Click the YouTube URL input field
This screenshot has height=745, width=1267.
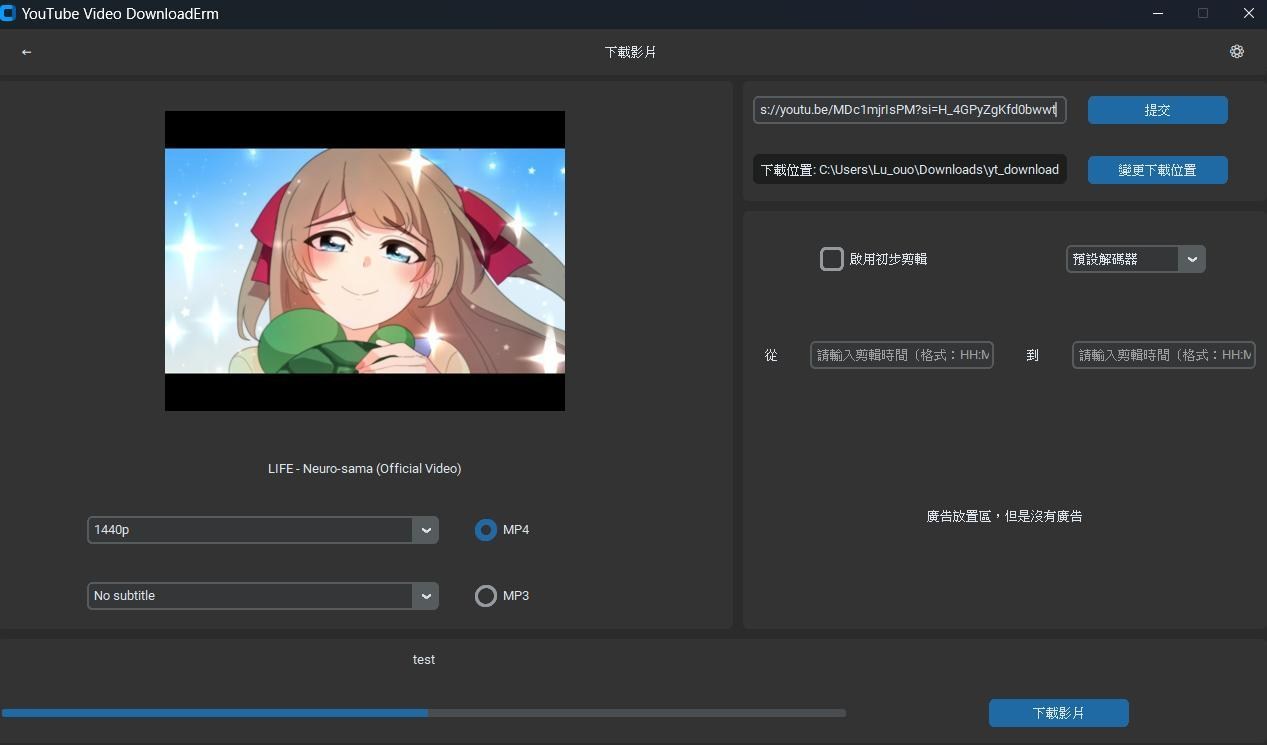(x=910, y=110)
